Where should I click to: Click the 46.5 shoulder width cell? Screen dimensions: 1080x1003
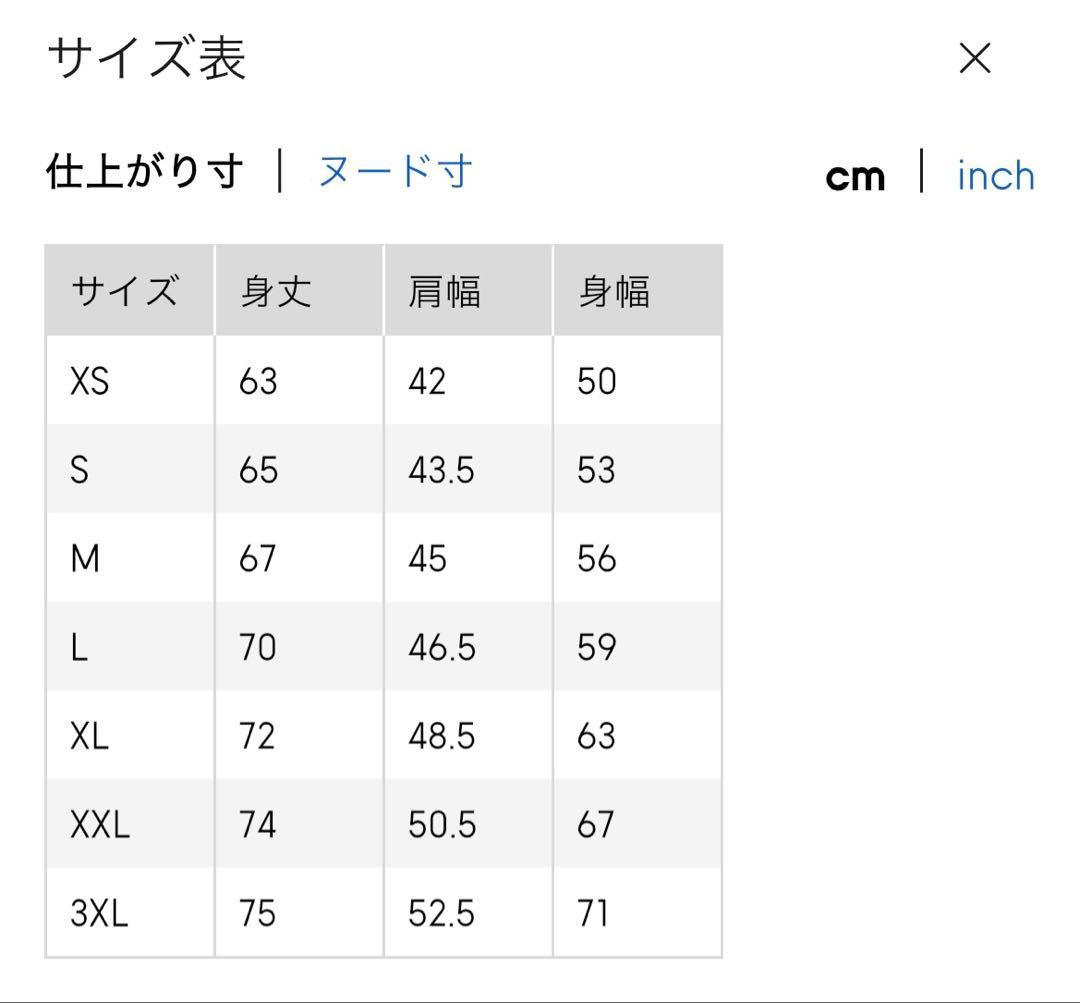441,648
